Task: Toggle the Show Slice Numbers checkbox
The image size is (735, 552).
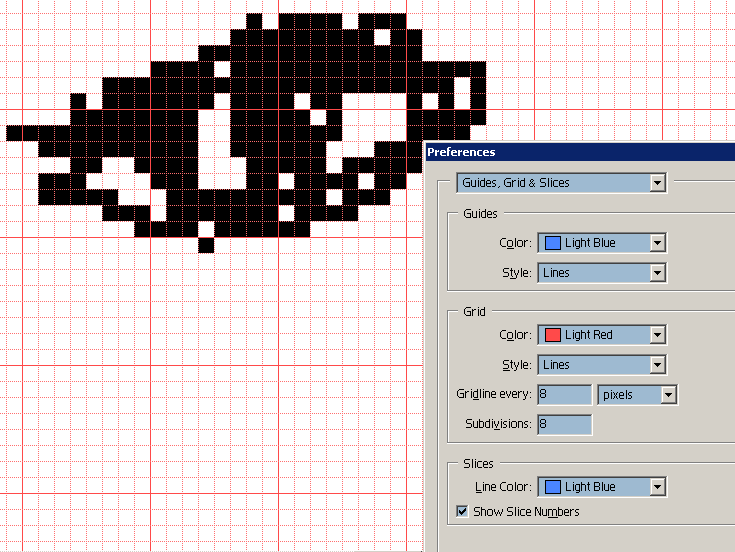Action: (462, 511)
